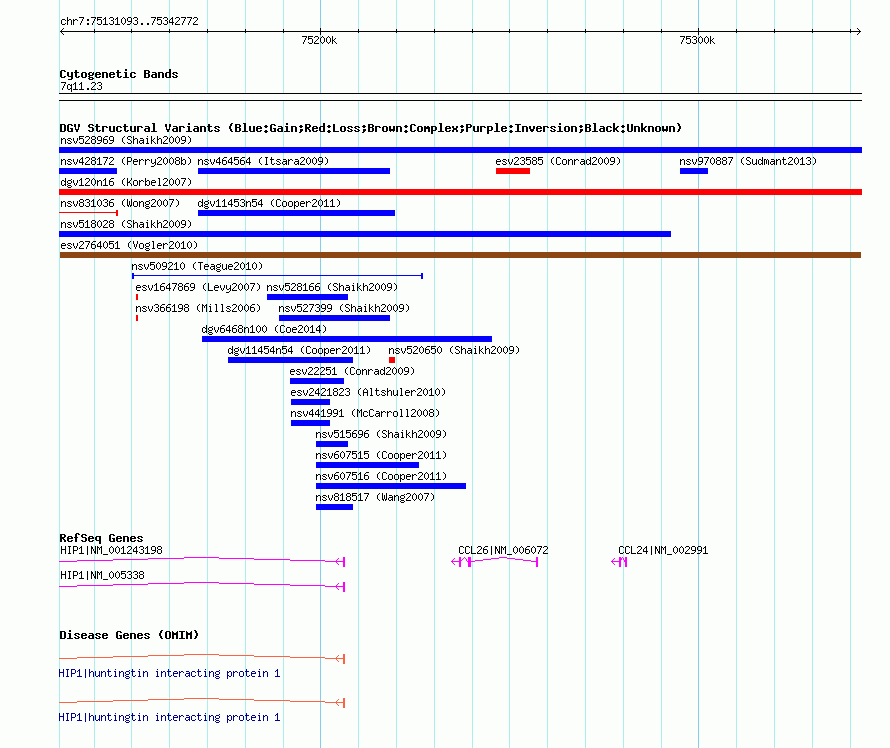Image resolution: width=890 pixels, height=748 pixels.
Task: Click the dgv120n16 (Korbel2007) label
Action: (126, 182)
